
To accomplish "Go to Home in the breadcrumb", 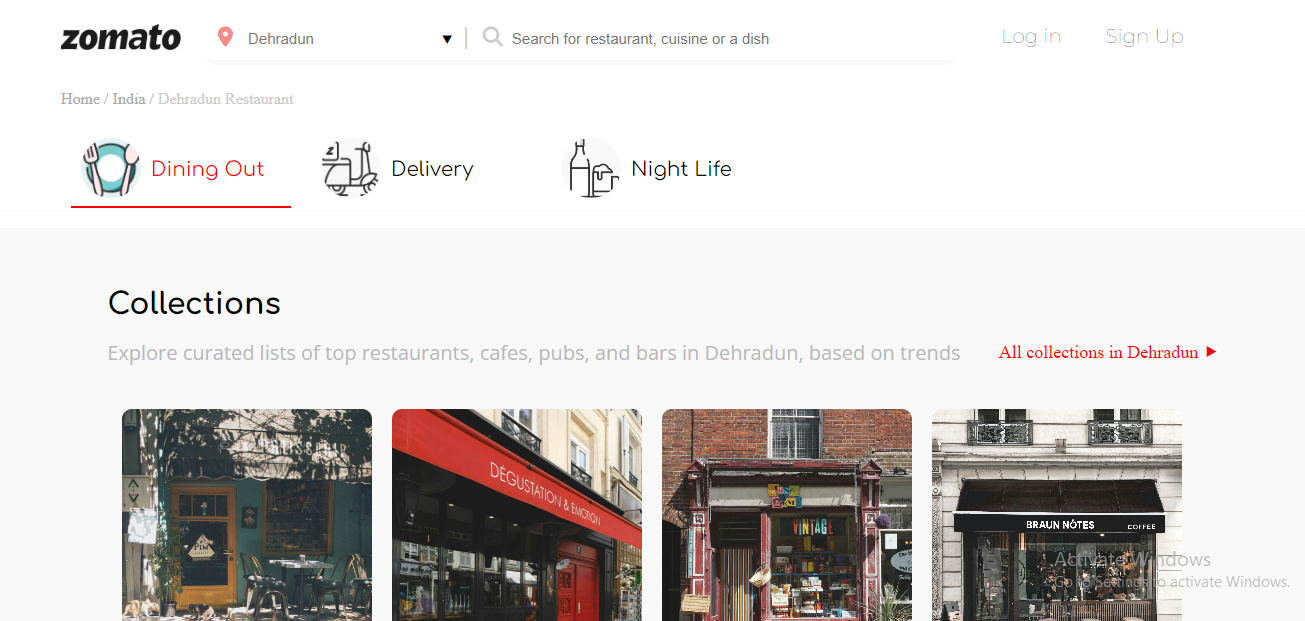I will (x=80, y=99).
